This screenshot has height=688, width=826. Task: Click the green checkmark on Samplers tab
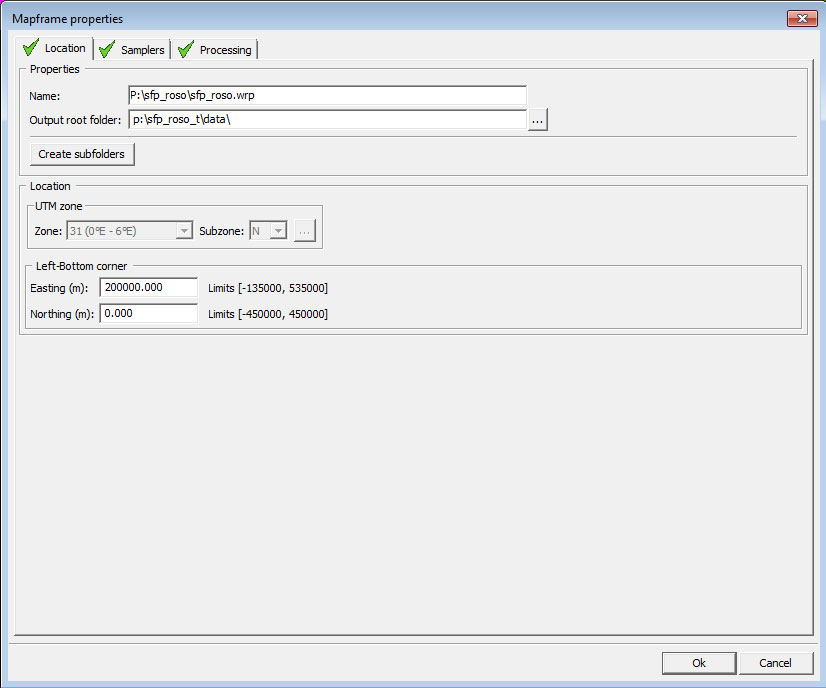pyautogui.click(x=106, y=50)
